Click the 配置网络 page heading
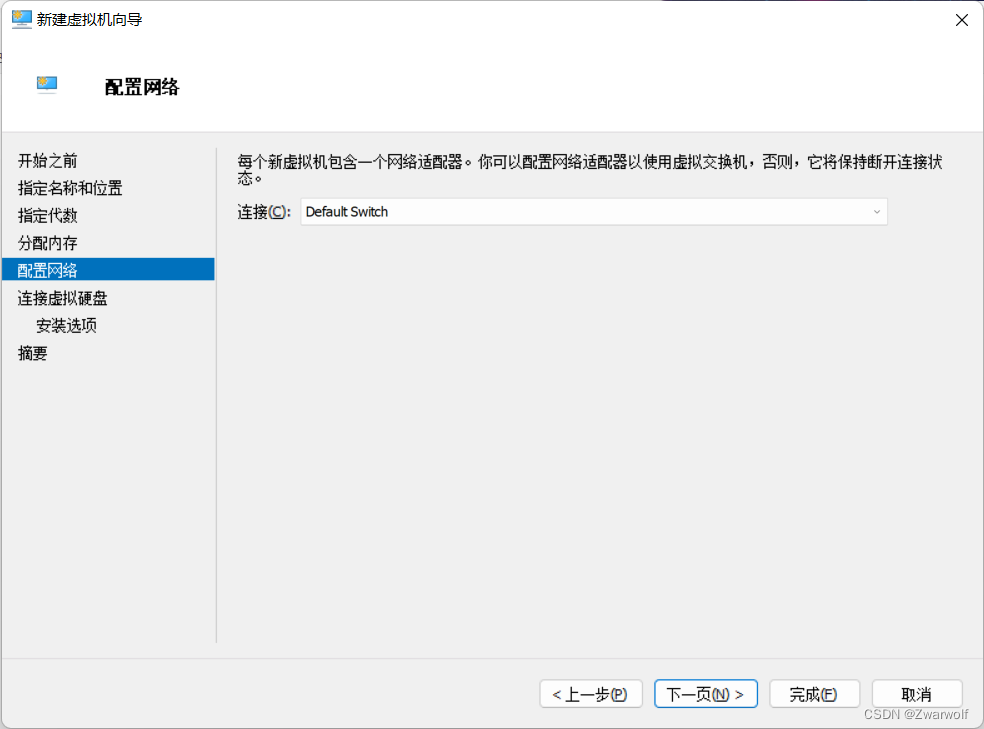 pyautogui.click(x=142, y=87)
